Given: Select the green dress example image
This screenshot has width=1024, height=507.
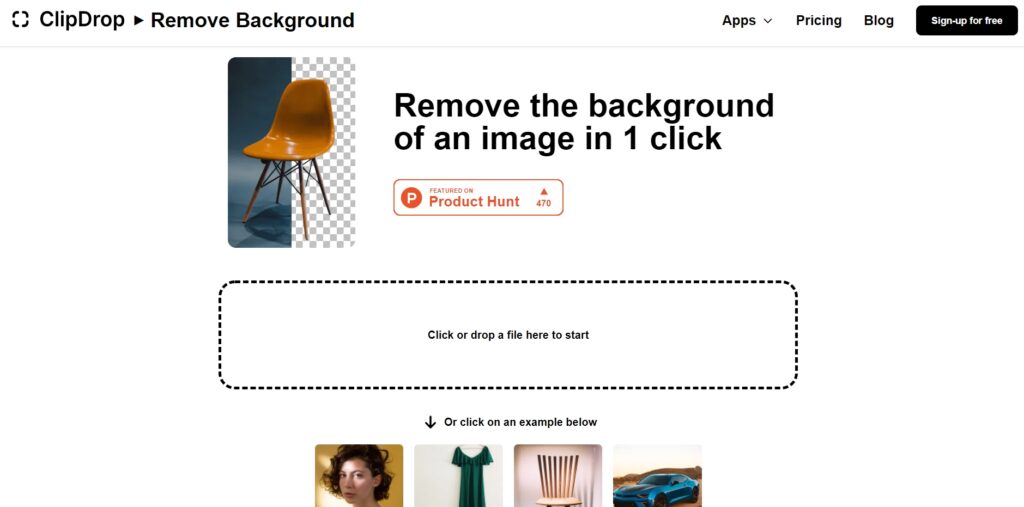Looking at the screenshot, I should coord(458,476).
